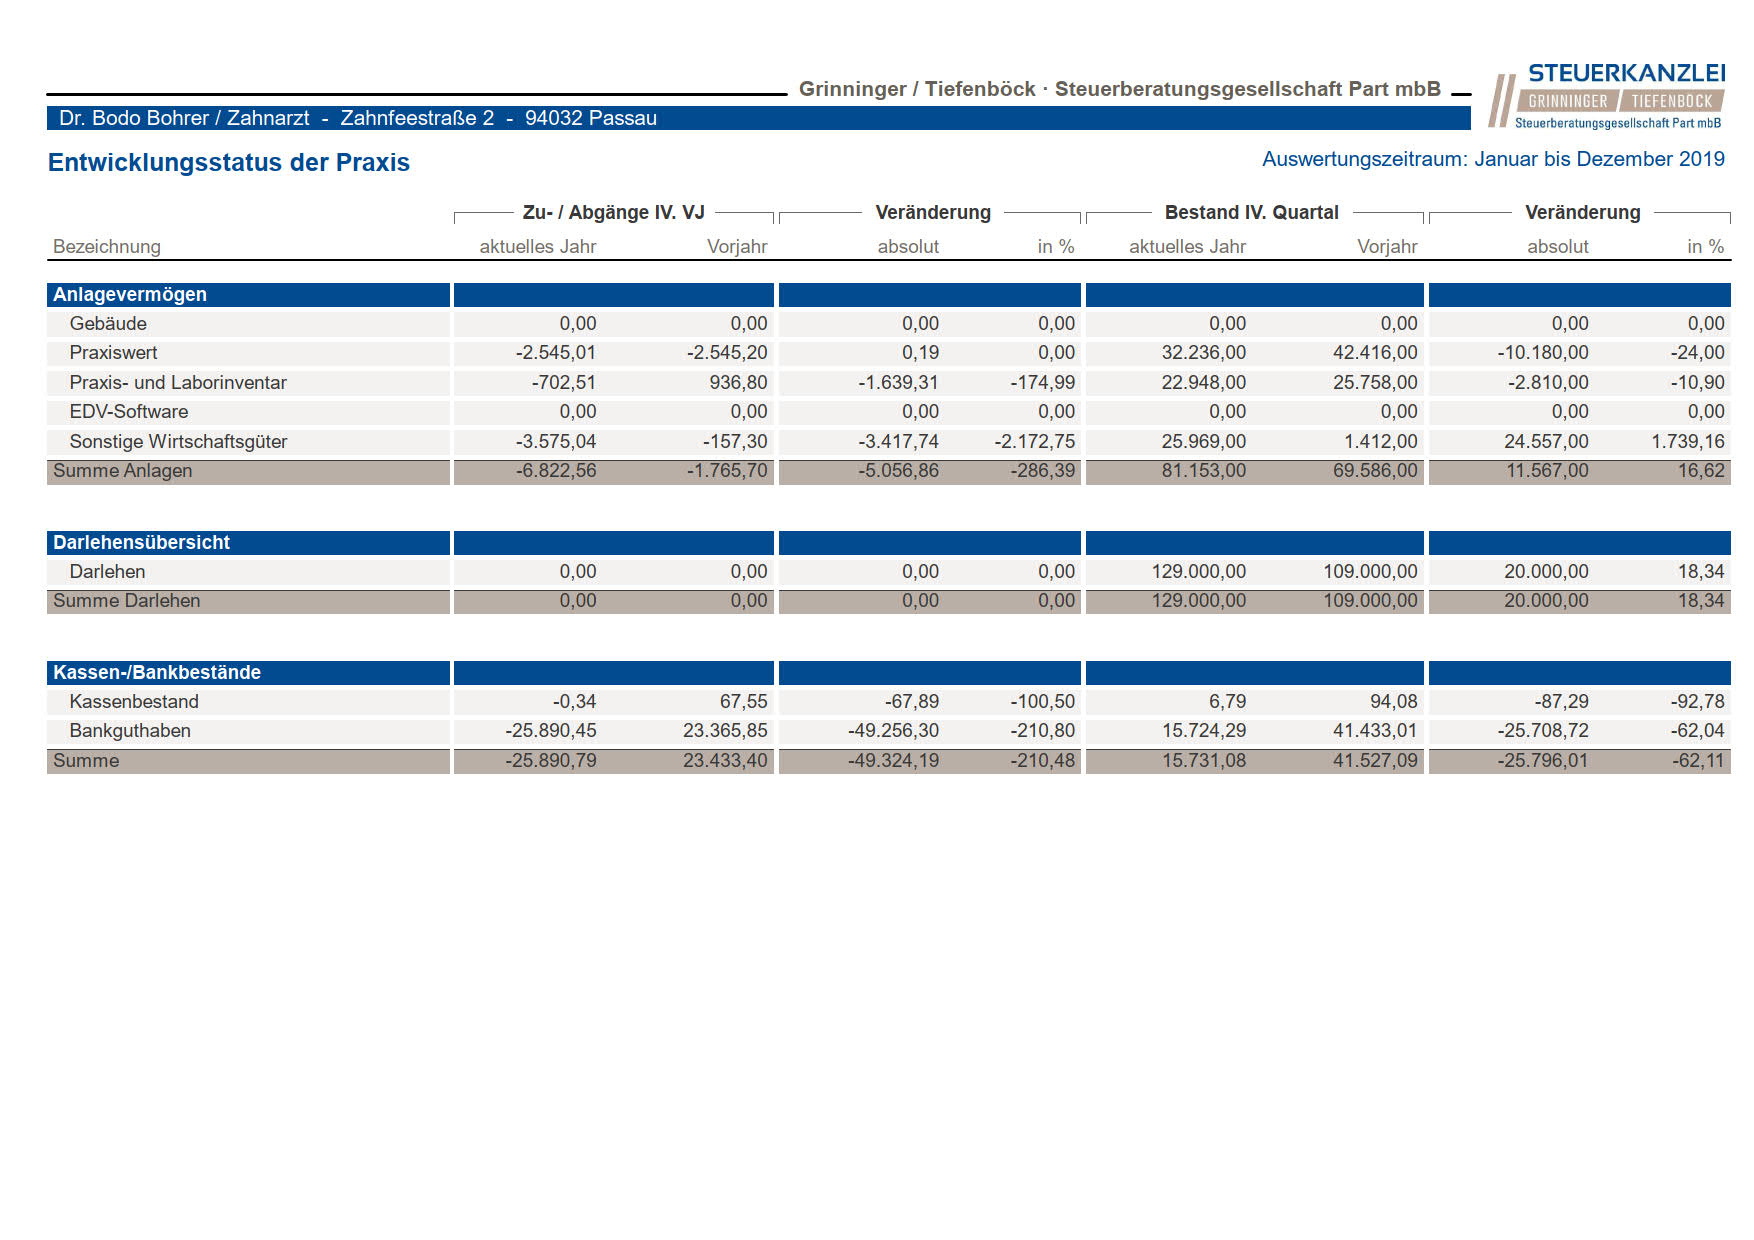
Task: Click the header 'Grinninger / Tiefenböck · Steuerberatungsgesellschaft Part mbB'
Action: click(x=1120, y=89)
